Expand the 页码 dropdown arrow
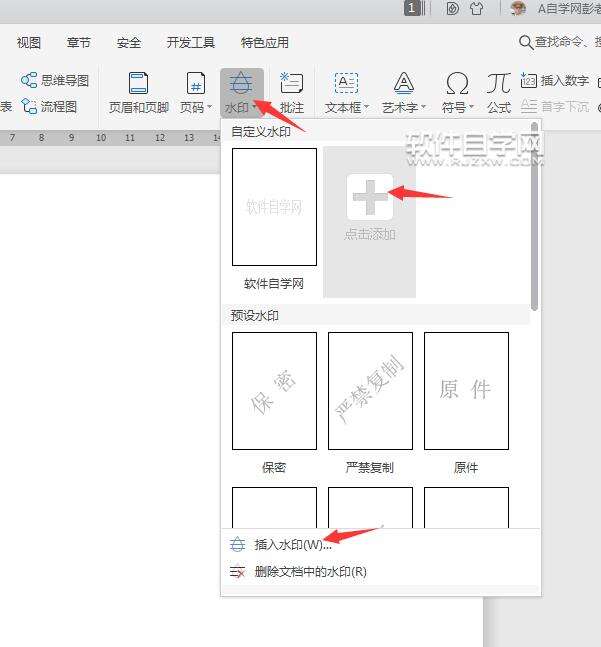Viewport: 601px width, 647px height. point(210,107)
